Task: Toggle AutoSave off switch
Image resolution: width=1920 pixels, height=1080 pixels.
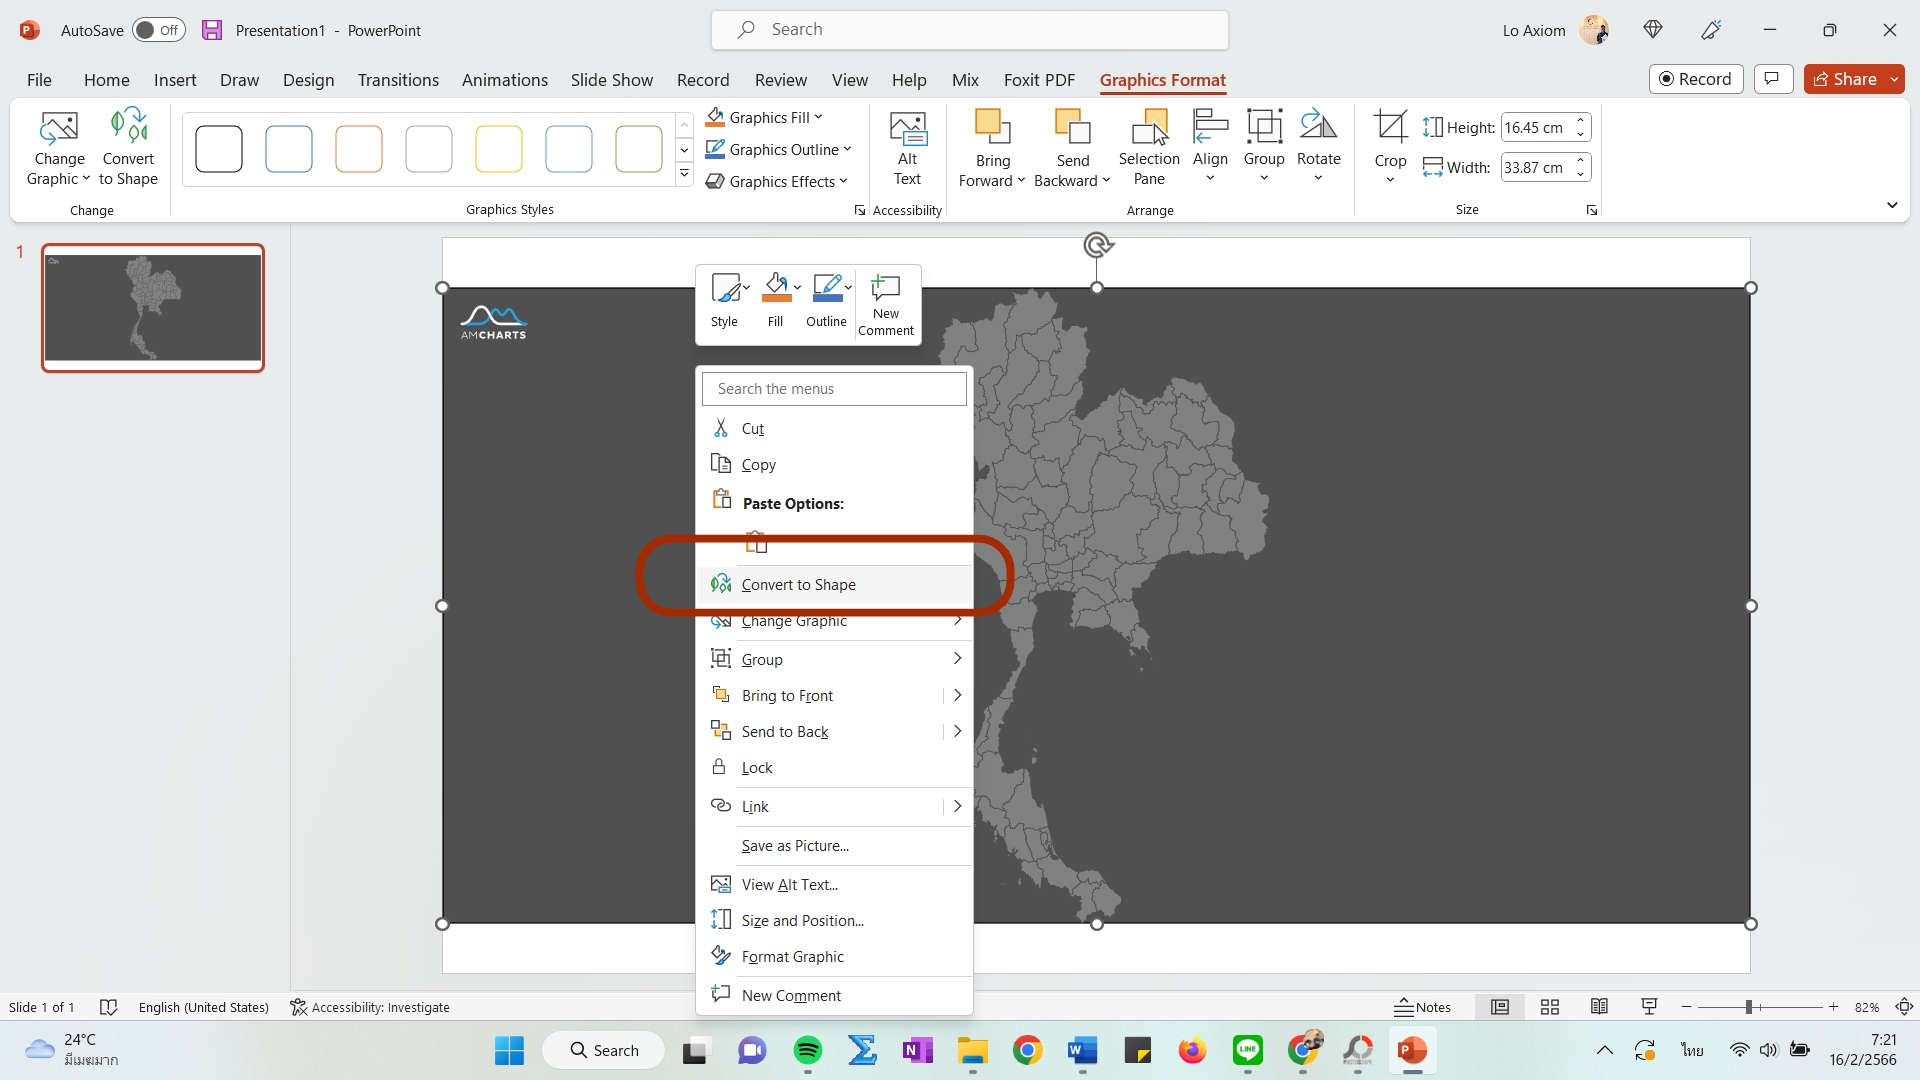Action: click(x=158, y=30)
